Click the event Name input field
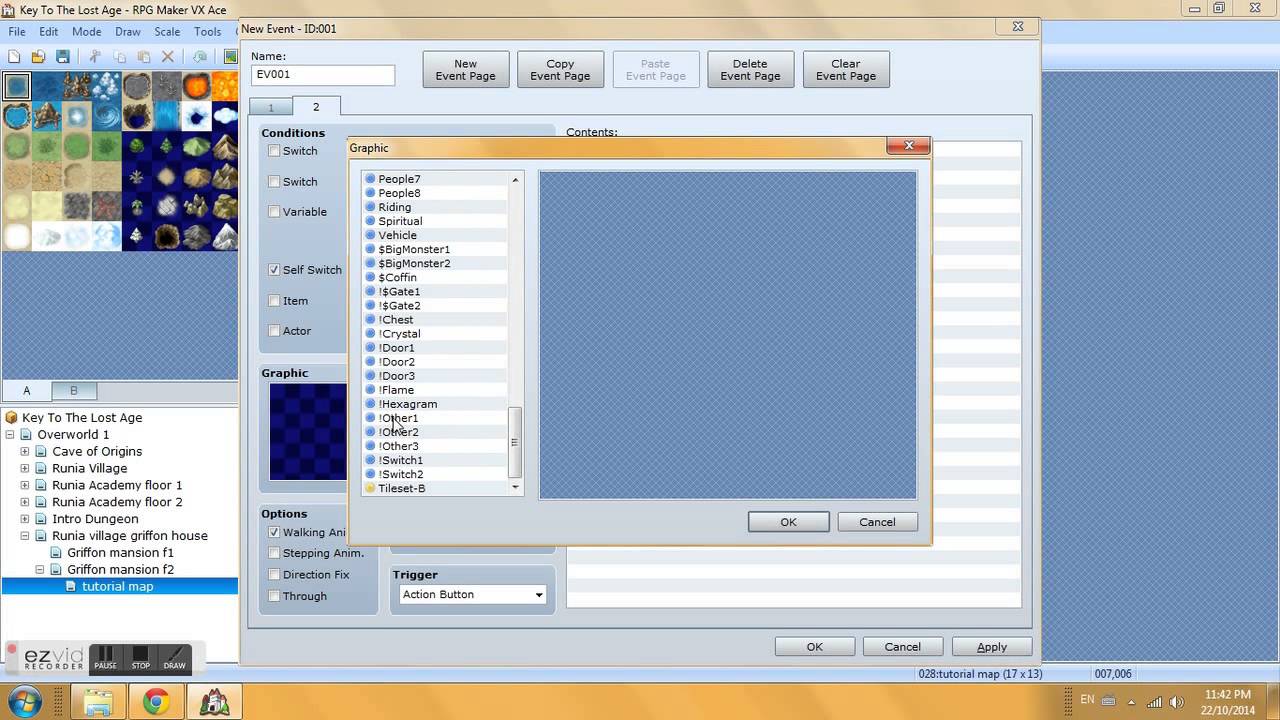The image size is (1280, 720). [322, 75]
